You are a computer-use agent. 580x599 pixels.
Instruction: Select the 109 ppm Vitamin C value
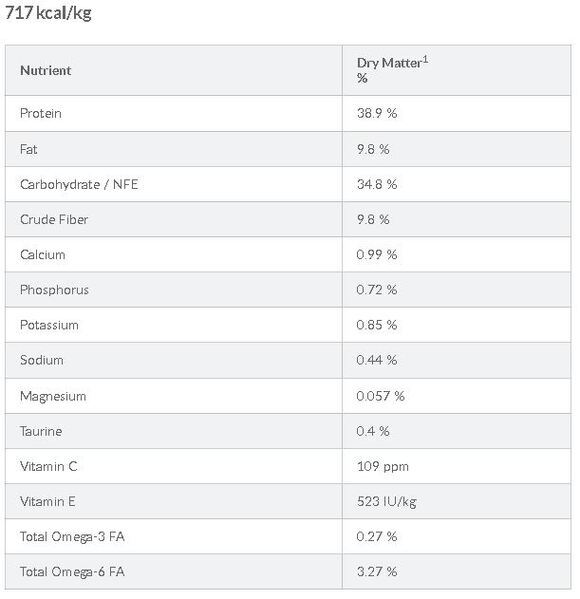pos(382,467)
